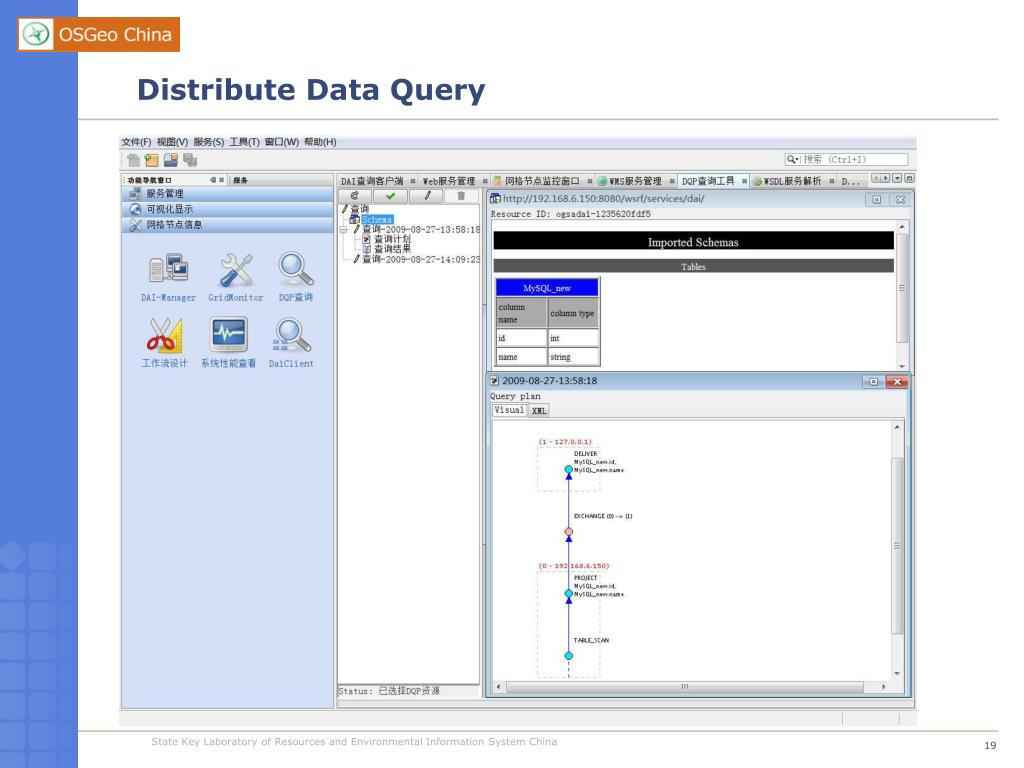Screen dimensions: 1024x768
Task: Click tab scroll-right arrow in editor tab bar
Action: click(886, 178)
